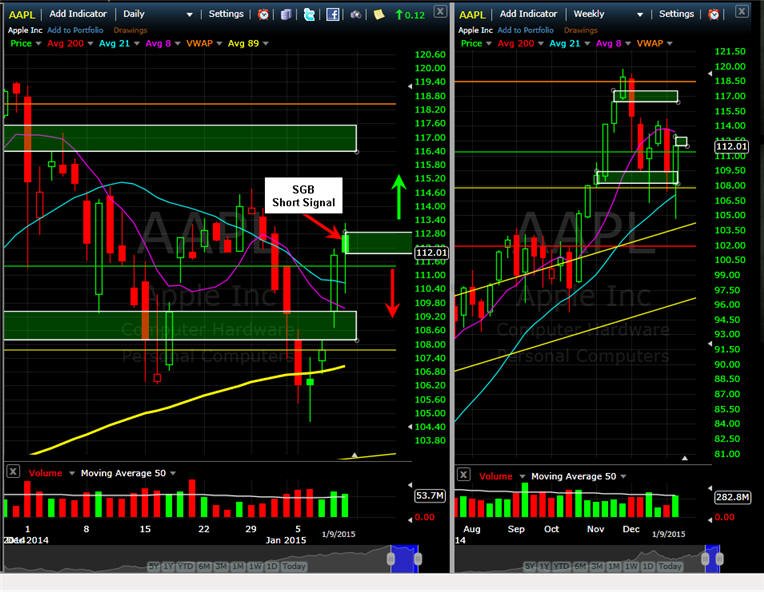Click AAPL ticker symbol in Daily chart
764x592 pixels.
tap(22, 15)
